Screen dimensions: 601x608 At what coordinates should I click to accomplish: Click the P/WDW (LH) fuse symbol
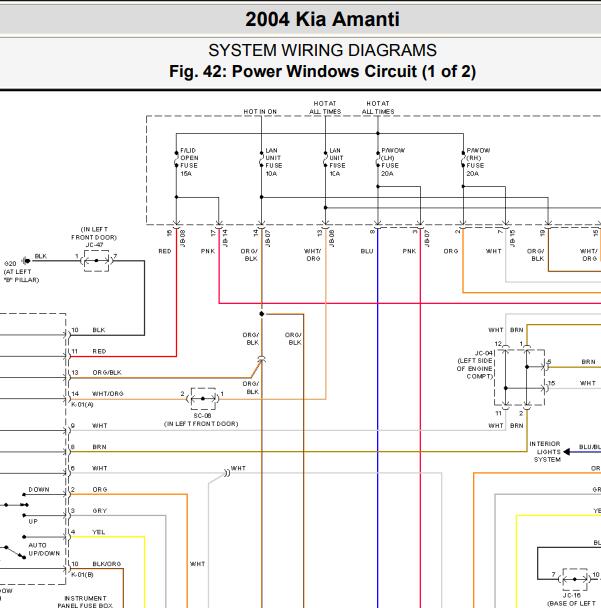click(378, 158)
